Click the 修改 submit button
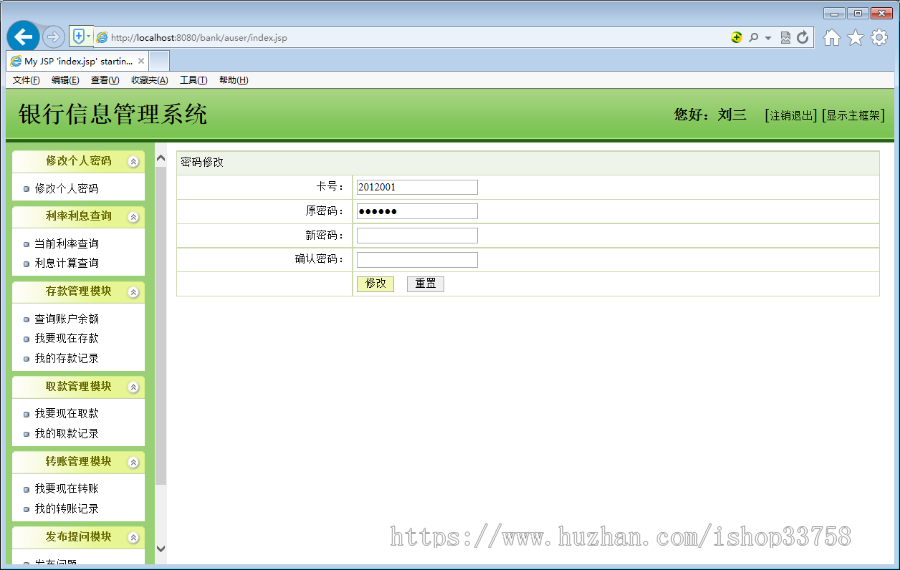This screenshot has height=570, width=900. click(x=375, y=284)
